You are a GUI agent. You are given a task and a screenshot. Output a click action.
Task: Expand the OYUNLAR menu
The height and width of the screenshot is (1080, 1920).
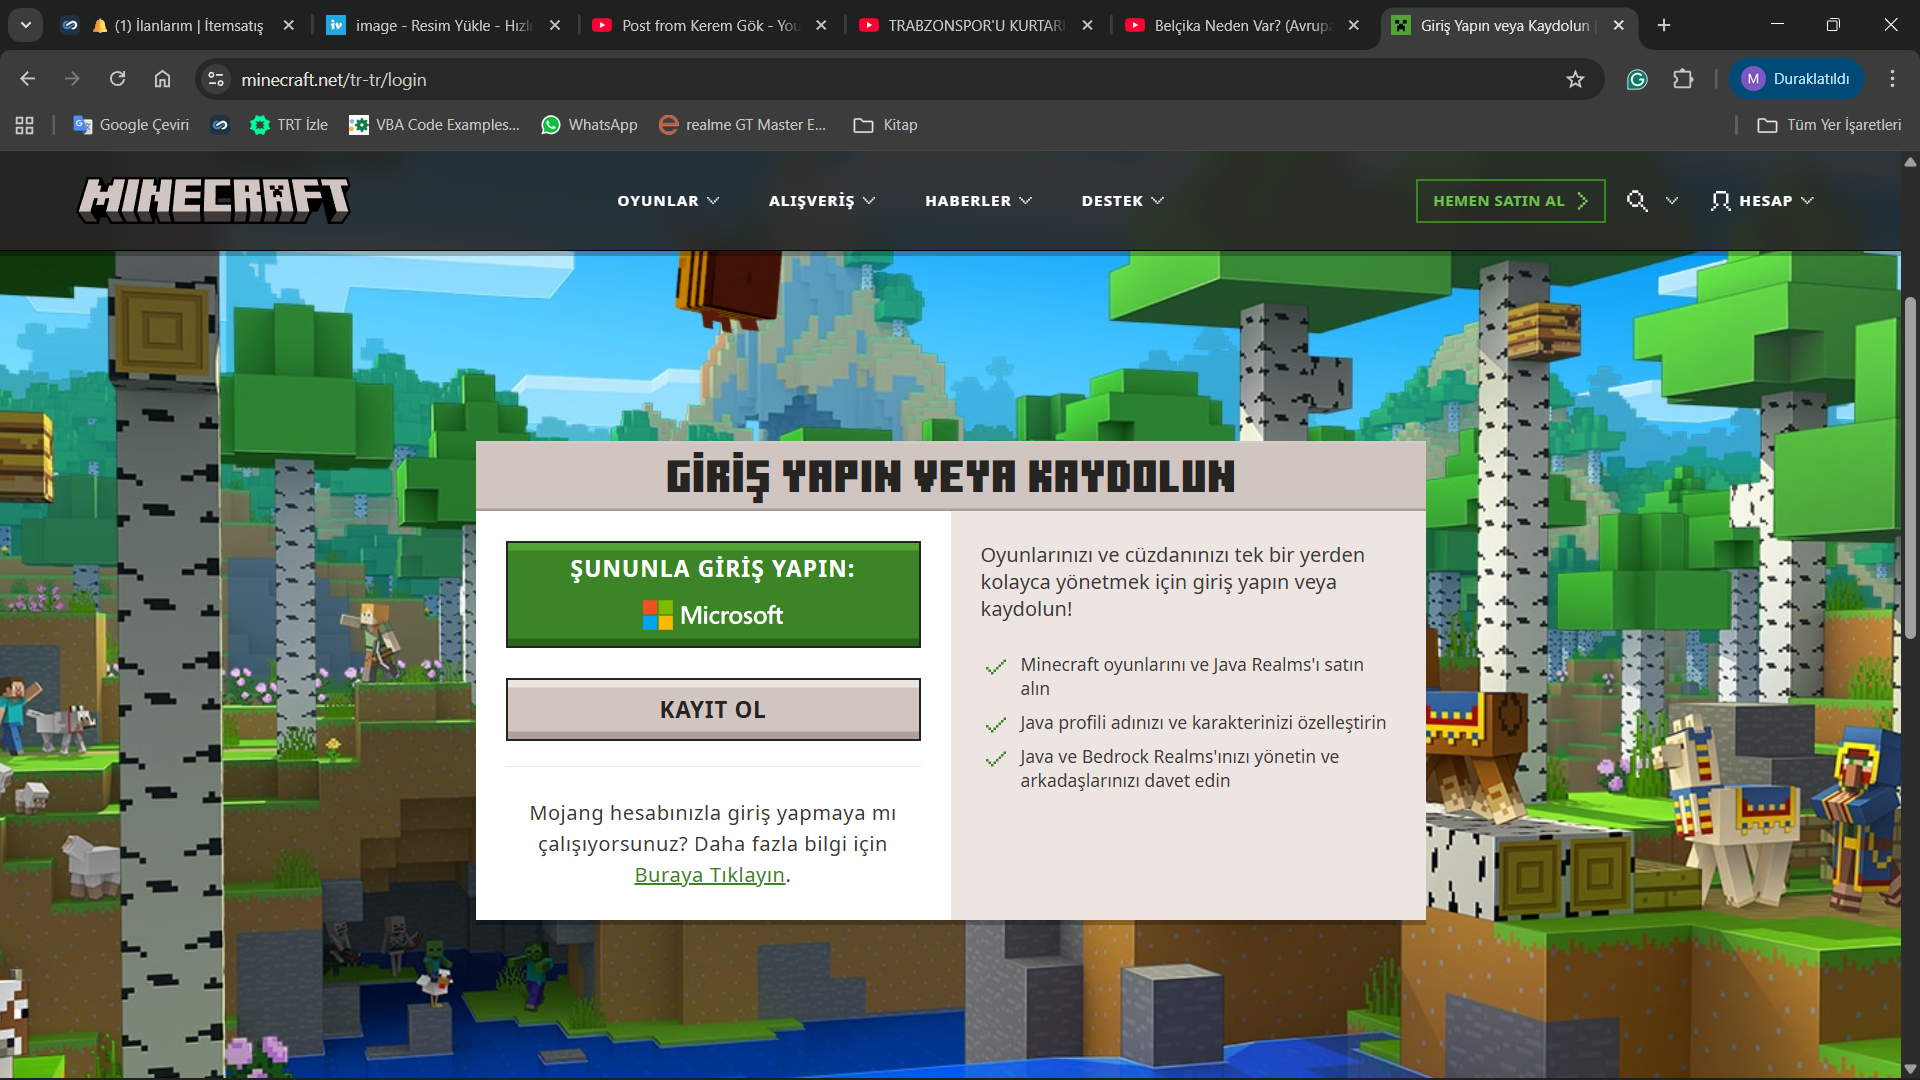click(668, 201)
